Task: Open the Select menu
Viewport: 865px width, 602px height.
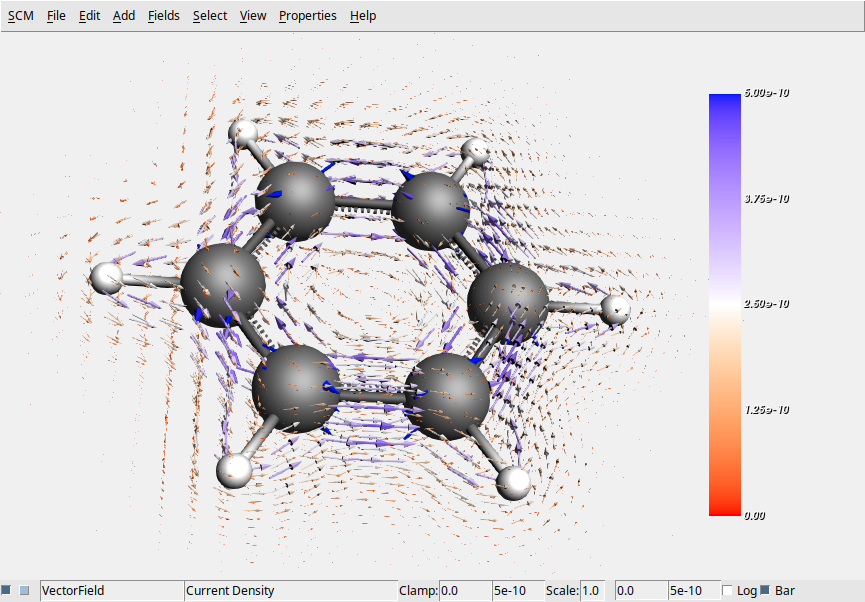Action: pos(209,15)
